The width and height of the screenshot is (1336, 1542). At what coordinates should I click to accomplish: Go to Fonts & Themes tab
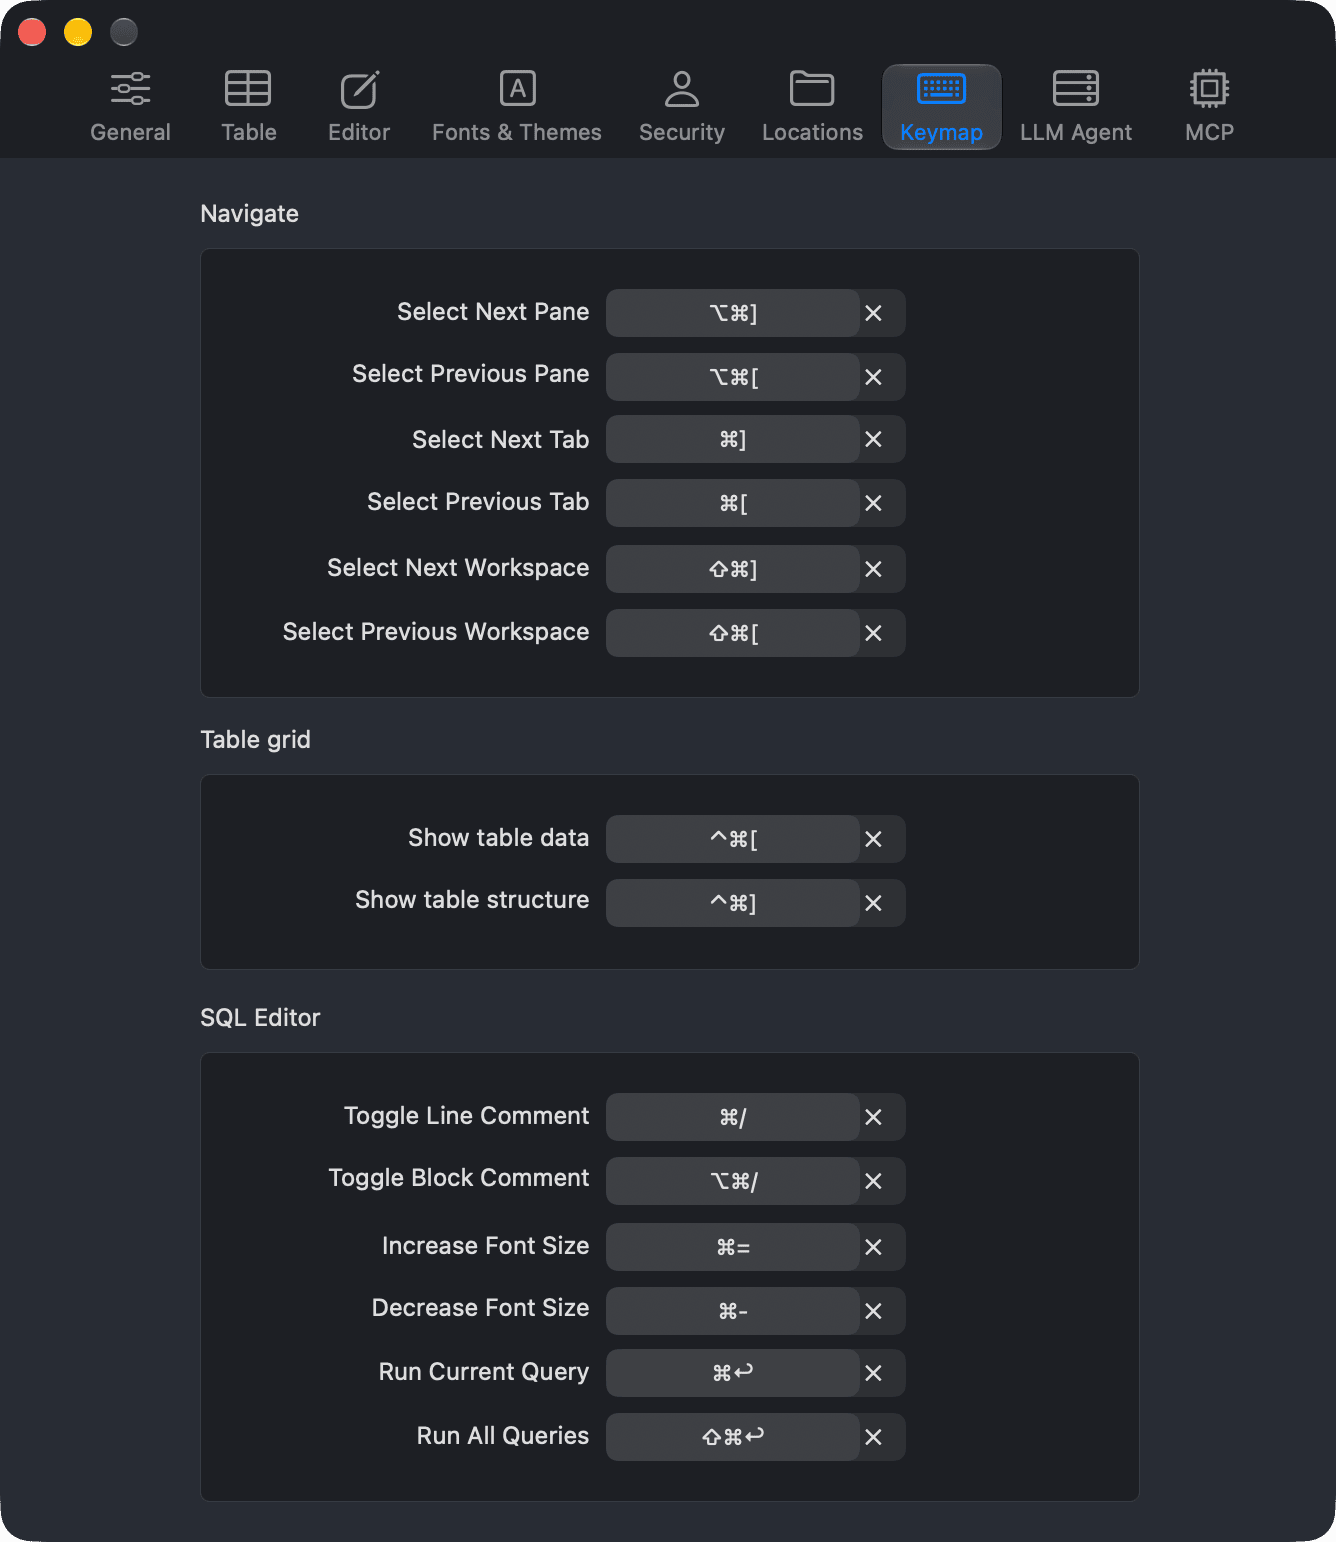click(x=517, y=107)
